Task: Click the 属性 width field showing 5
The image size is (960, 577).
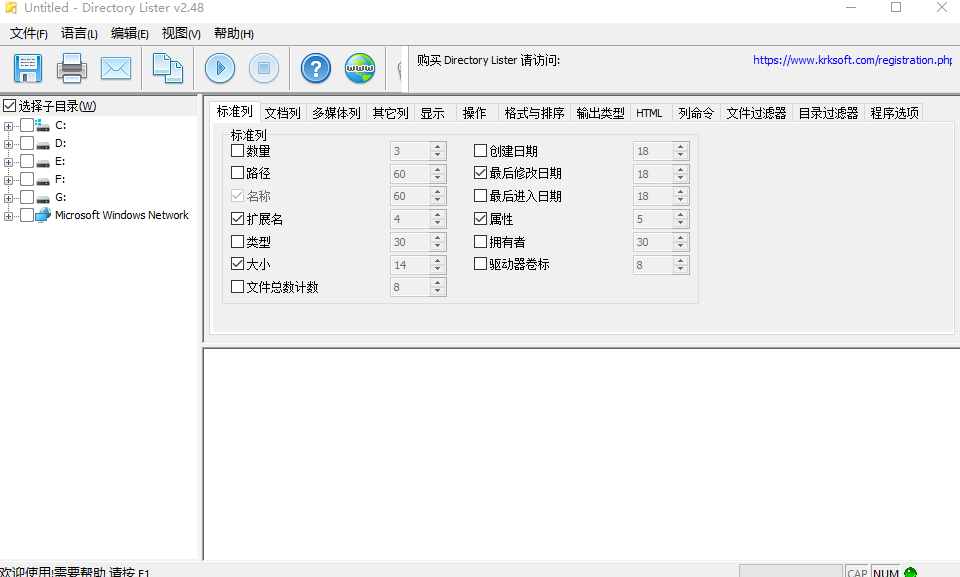Action: click(653, 219)
